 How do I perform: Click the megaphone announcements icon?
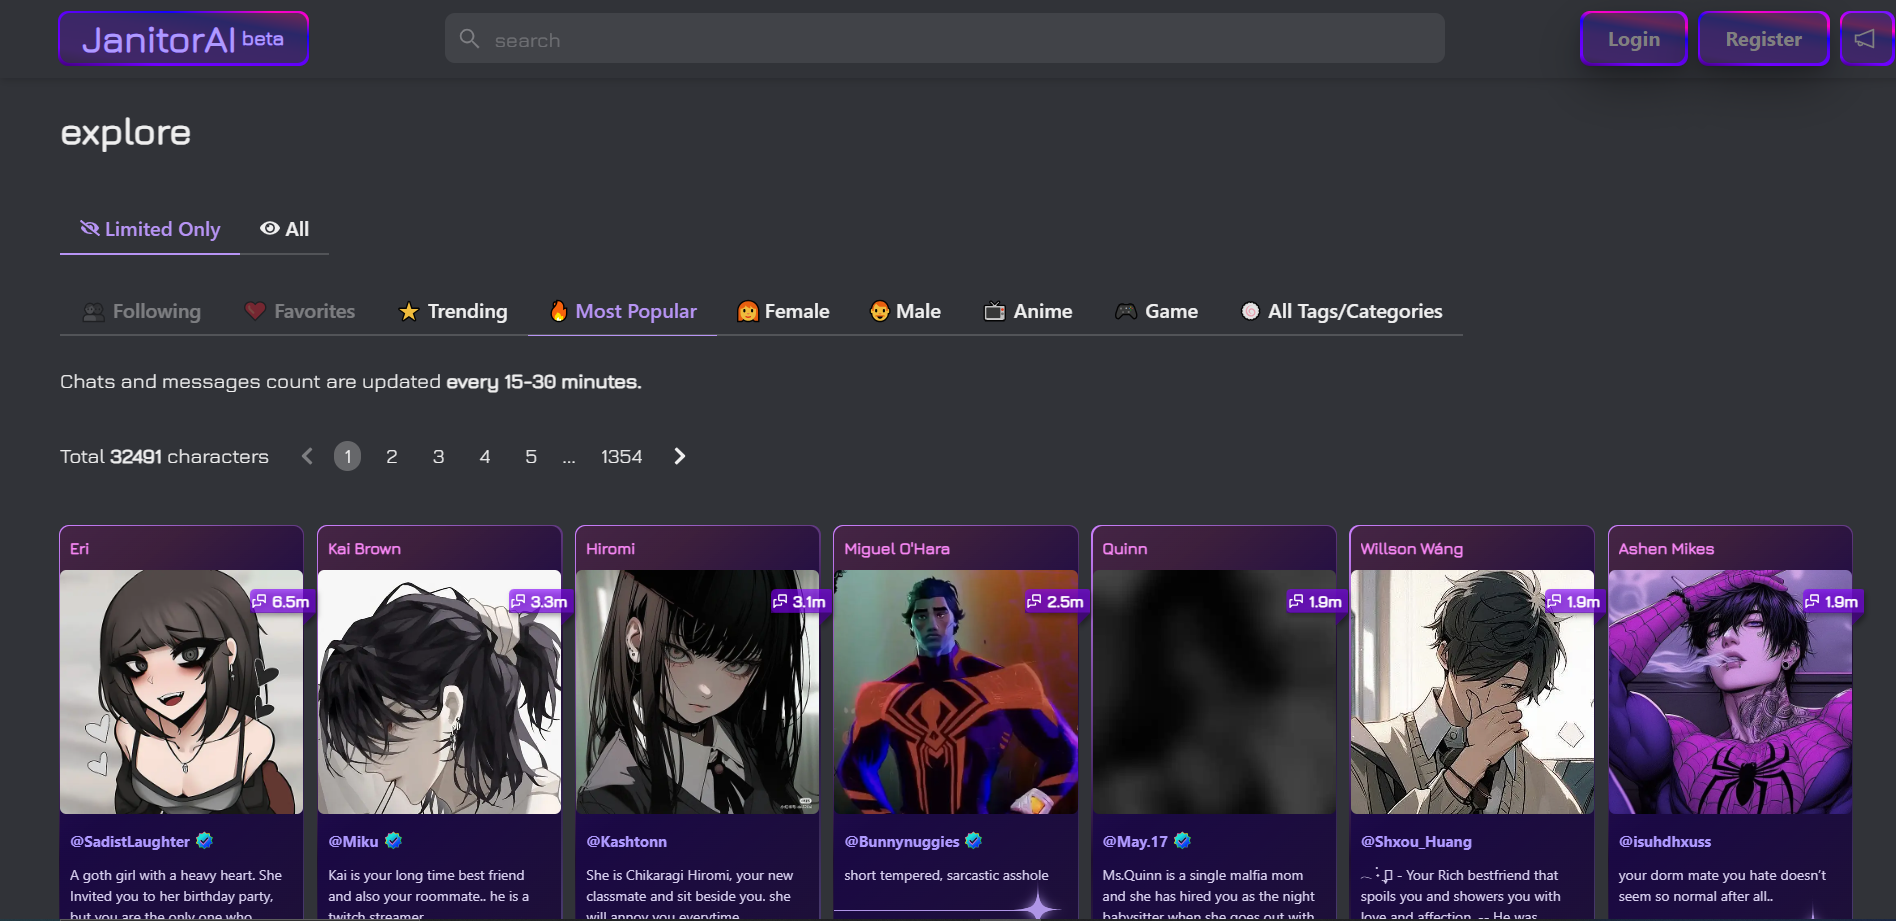click(x=1864, y=39)
